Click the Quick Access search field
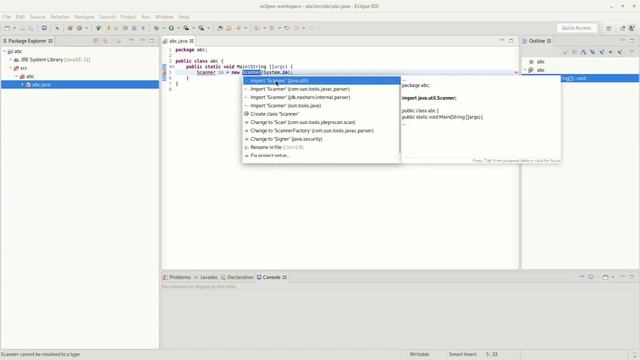The height and width of the screenshot is (360, 640). coord(576,28)
